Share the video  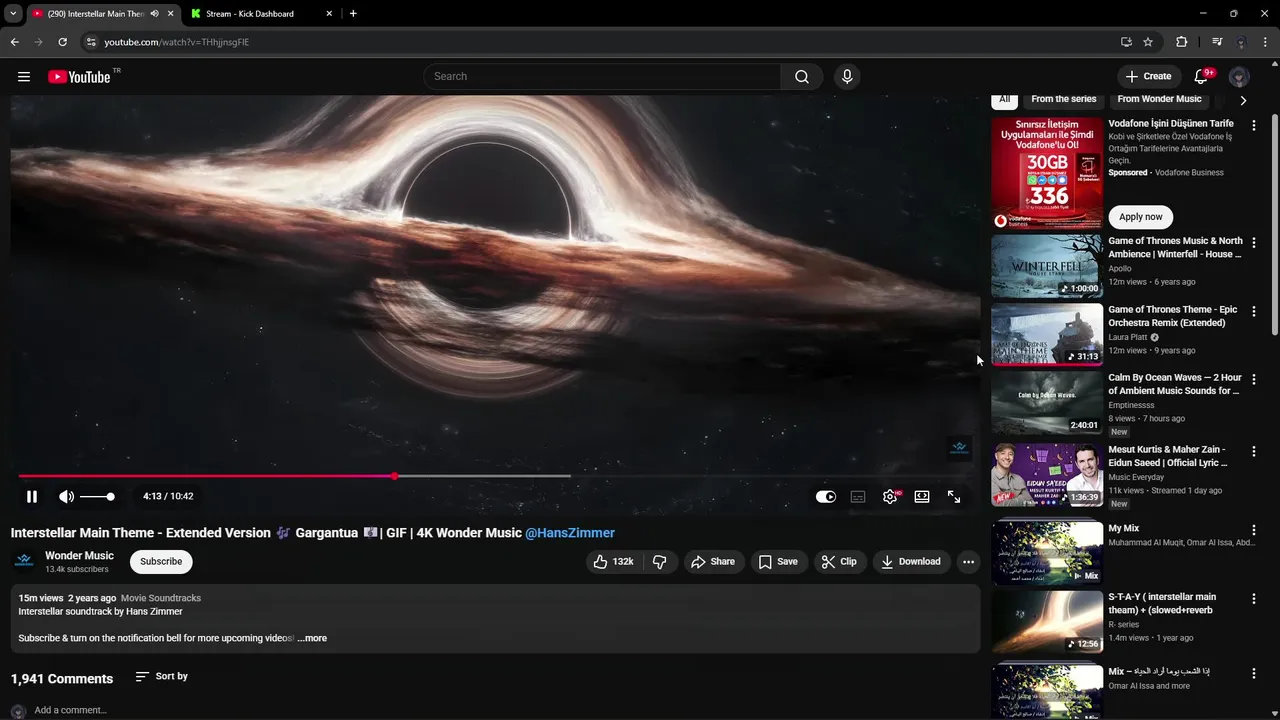[713, 562]
